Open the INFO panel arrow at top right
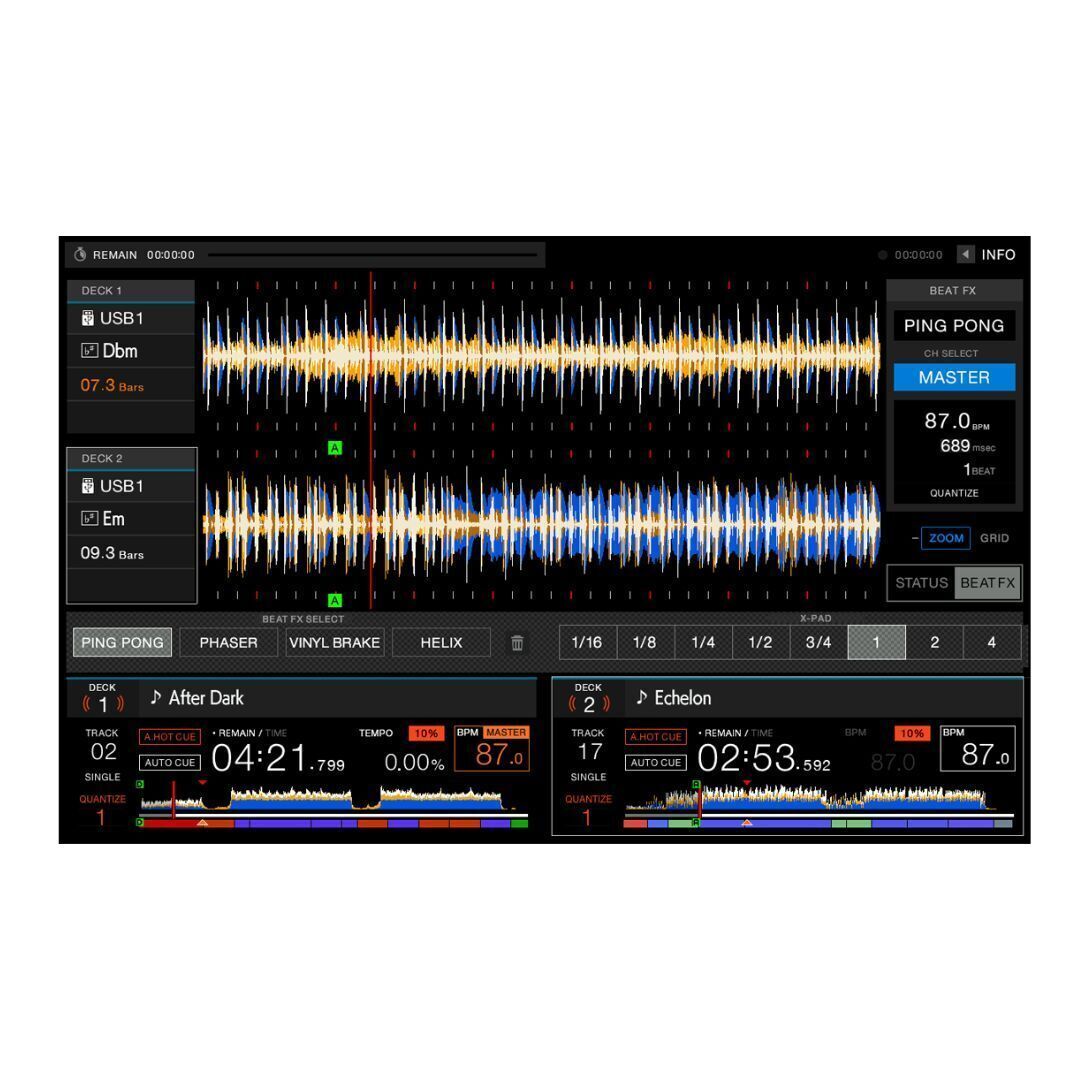This screenshot has width=1080, height=1080. 965,255
